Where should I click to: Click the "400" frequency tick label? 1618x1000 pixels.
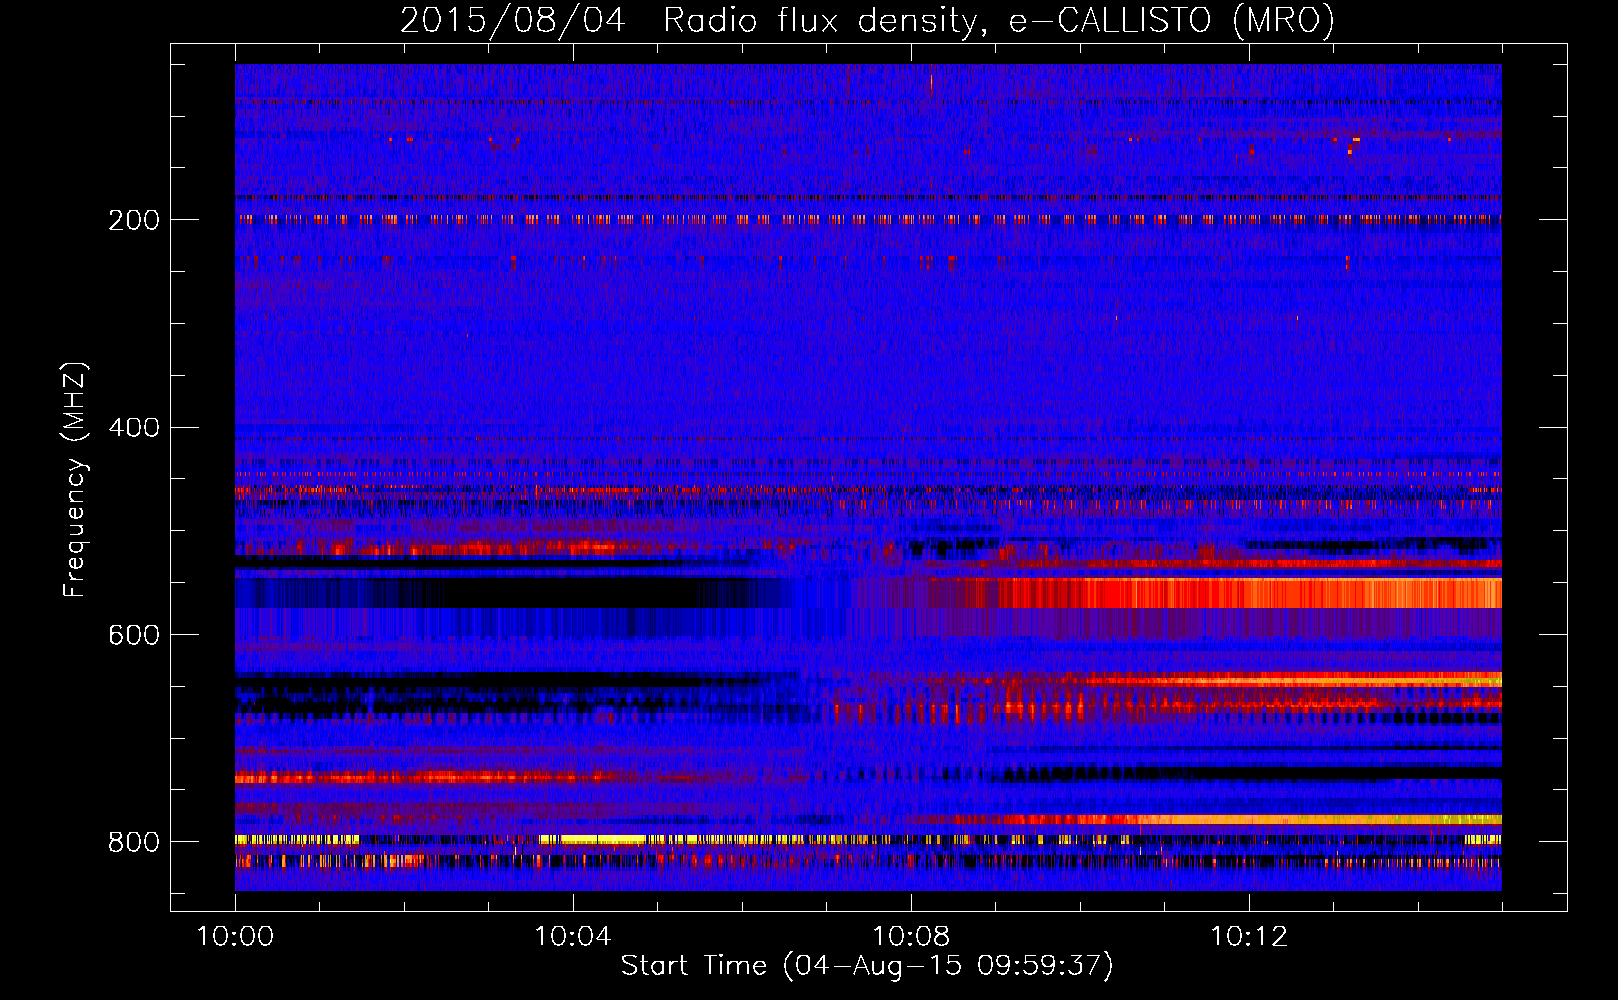coord(134,428)
